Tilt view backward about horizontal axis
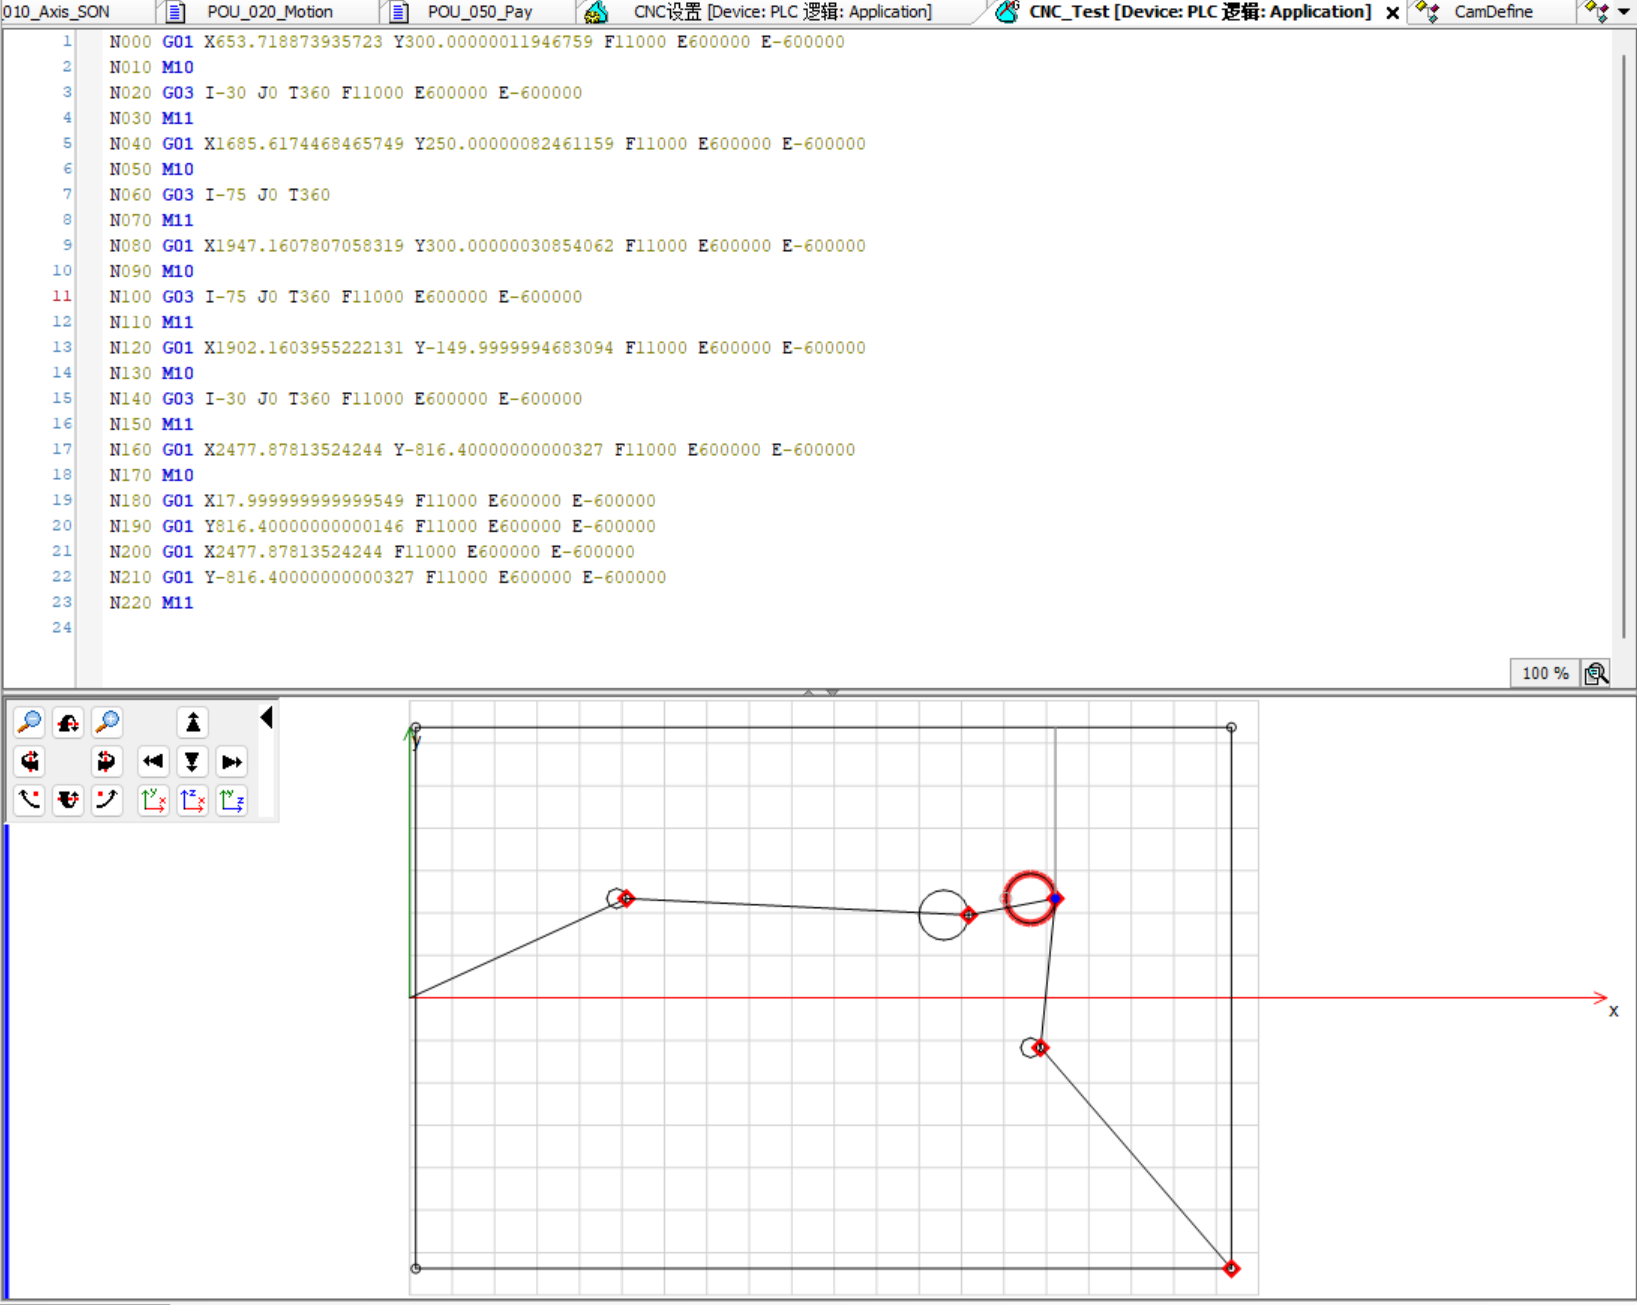Screen dimensions: 1637x1305 68,800
